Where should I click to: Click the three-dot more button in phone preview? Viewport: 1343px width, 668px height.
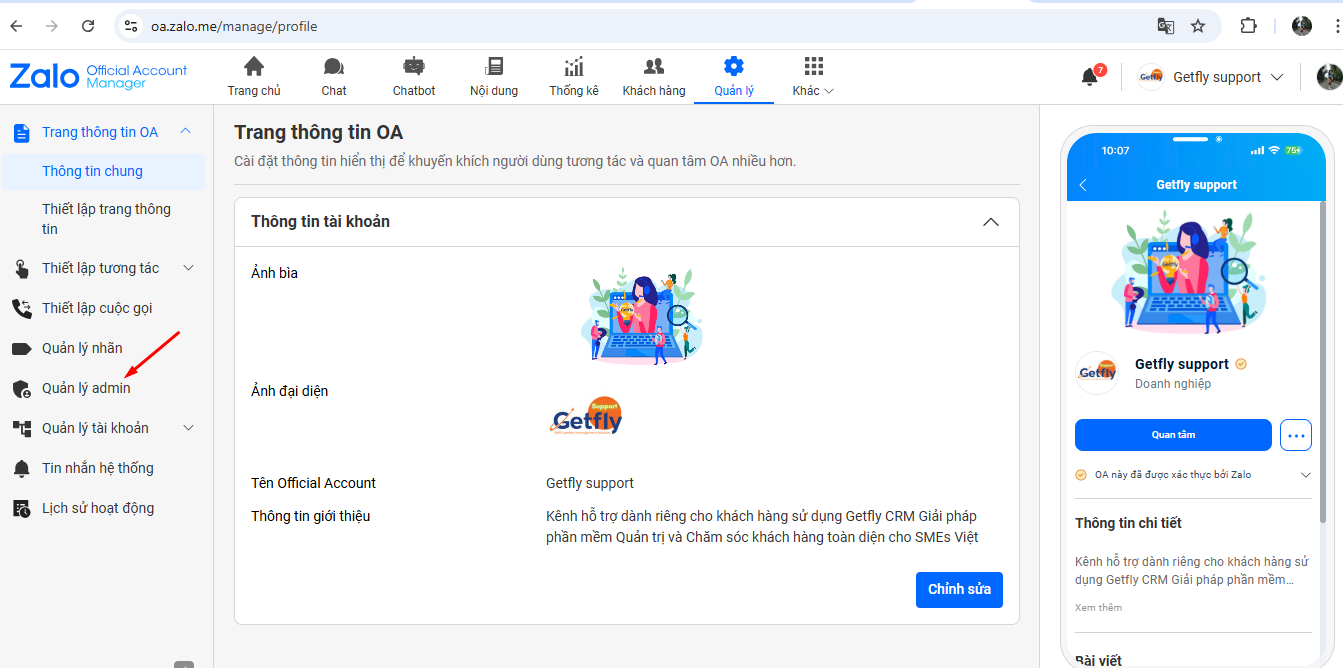point(1296,435)
